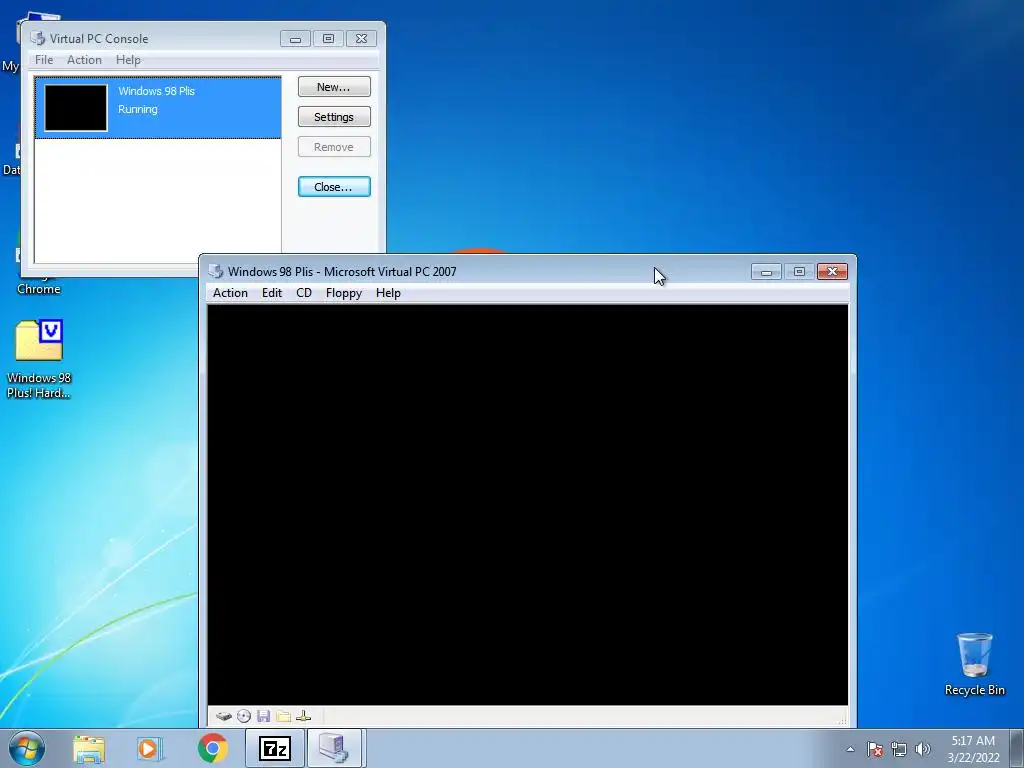Open CD menu in the VM window
The height and width of the screenshot is (768, 1024).
point(304,293)
